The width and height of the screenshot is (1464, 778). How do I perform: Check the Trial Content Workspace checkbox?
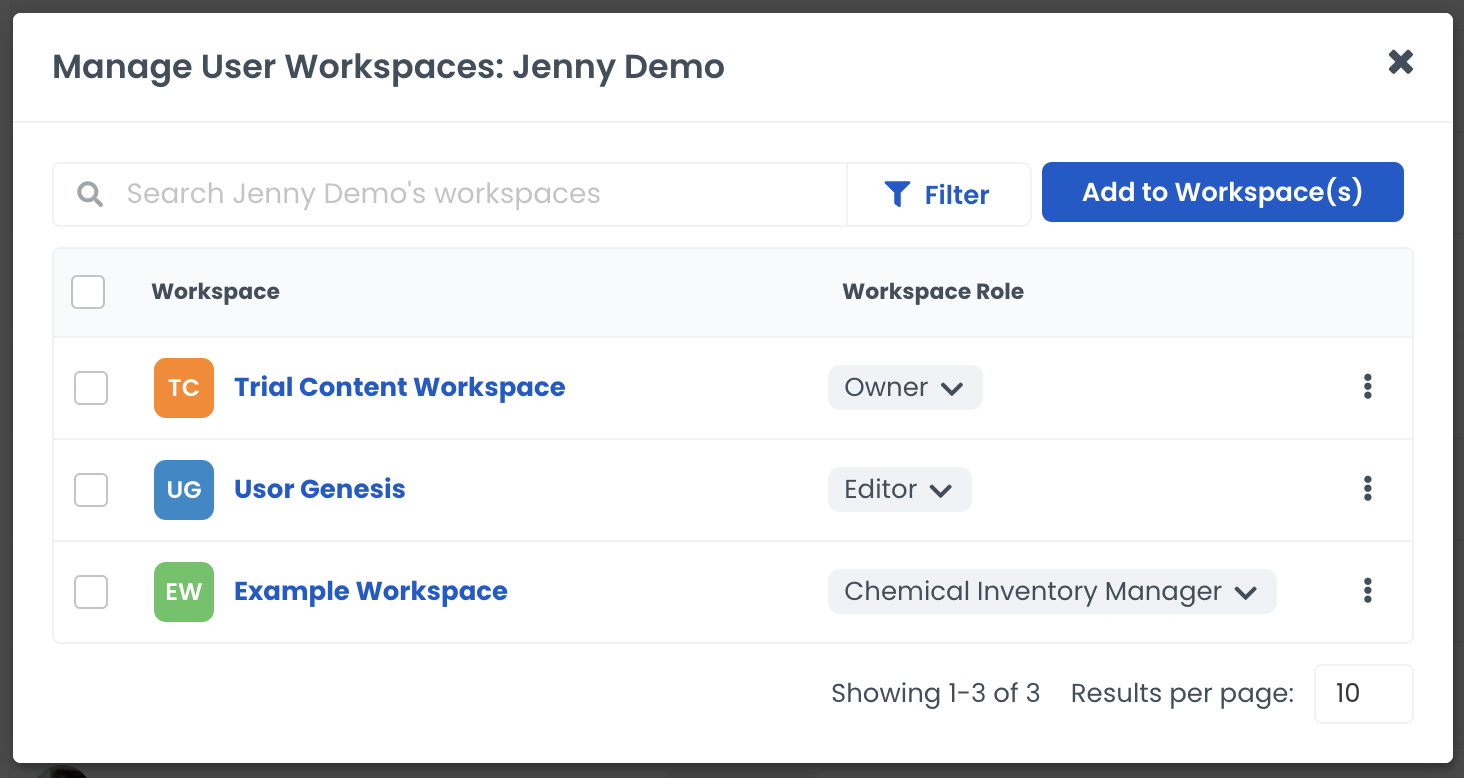click(x=91, y=388)
